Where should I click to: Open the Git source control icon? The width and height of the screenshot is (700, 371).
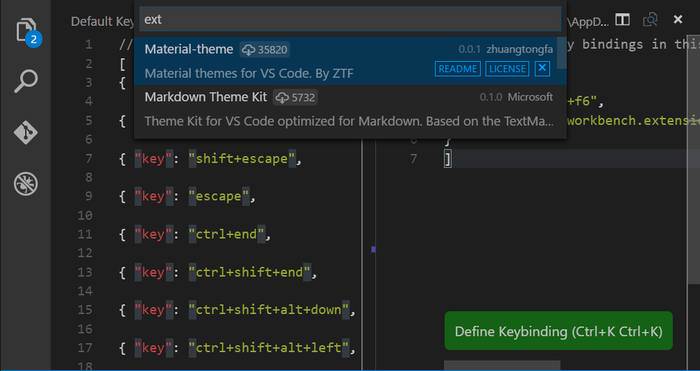coord(25,133)
